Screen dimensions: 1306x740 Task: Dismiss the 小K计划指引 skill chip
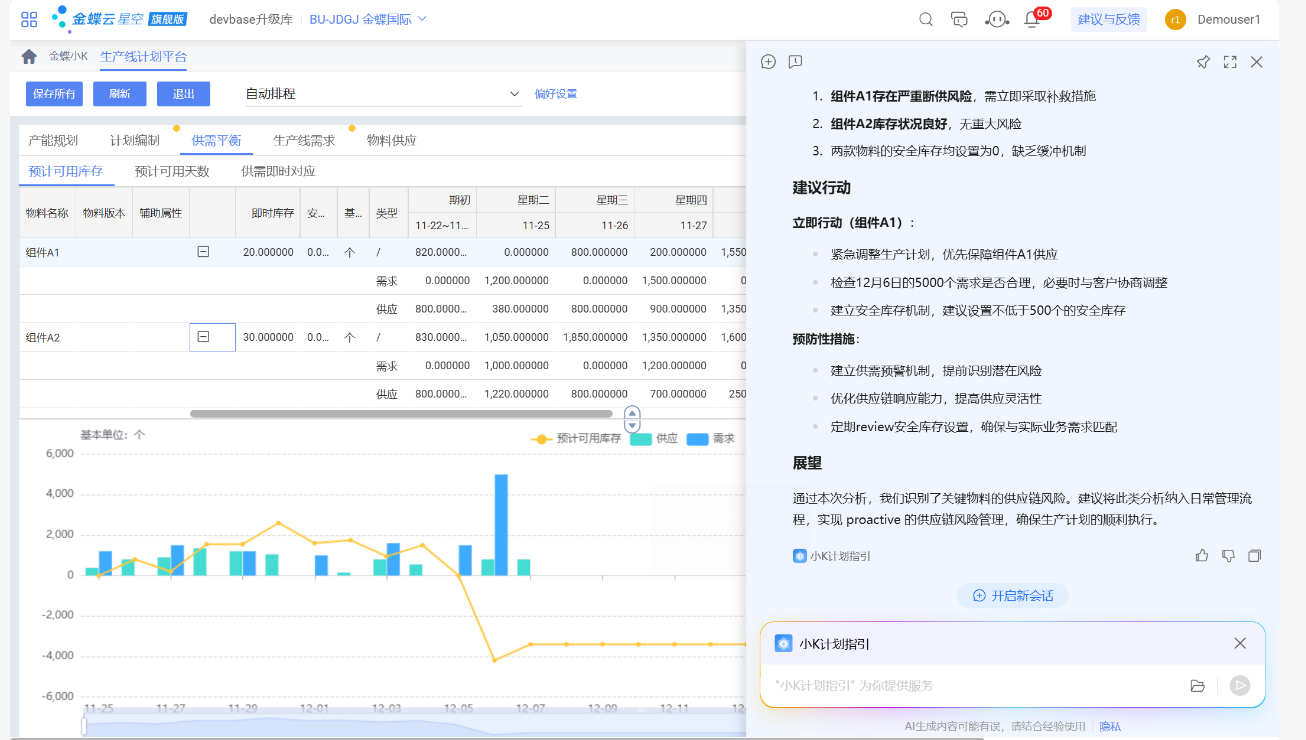click(1240, 643)
